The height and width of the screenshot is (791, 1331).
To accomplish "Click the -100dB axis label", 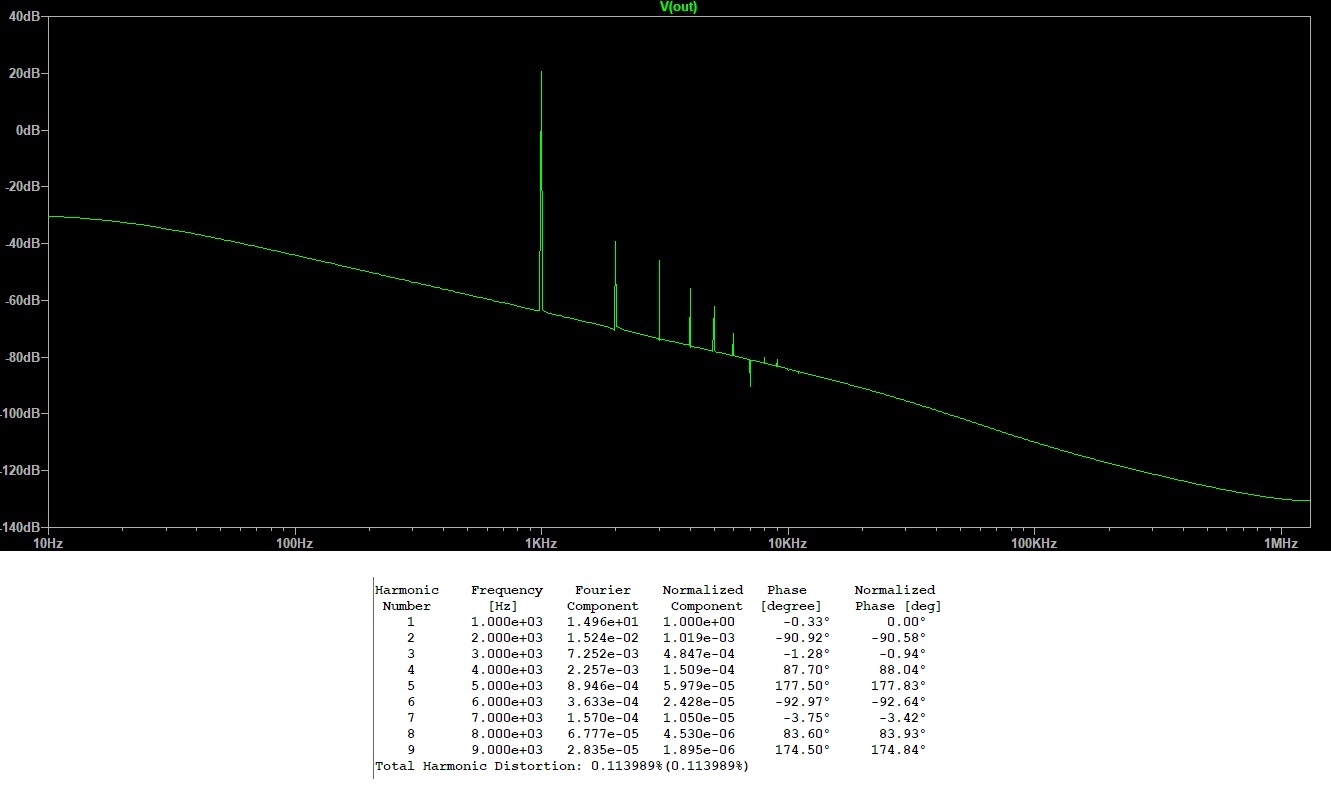I will click(18, 414).
